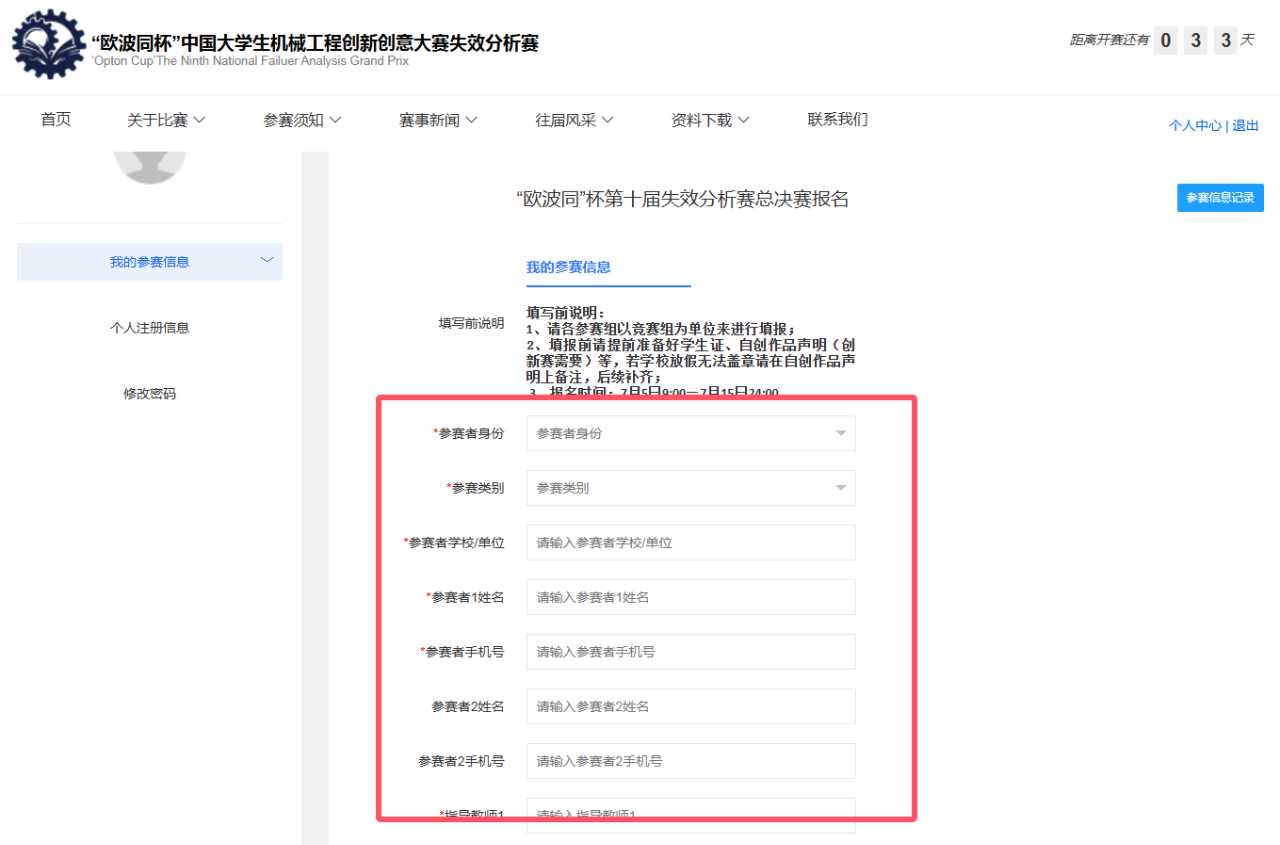Open the 联系我们 page
This screenshot has height=845, width=1280.
pyautogui.click(x=837, y=120)
